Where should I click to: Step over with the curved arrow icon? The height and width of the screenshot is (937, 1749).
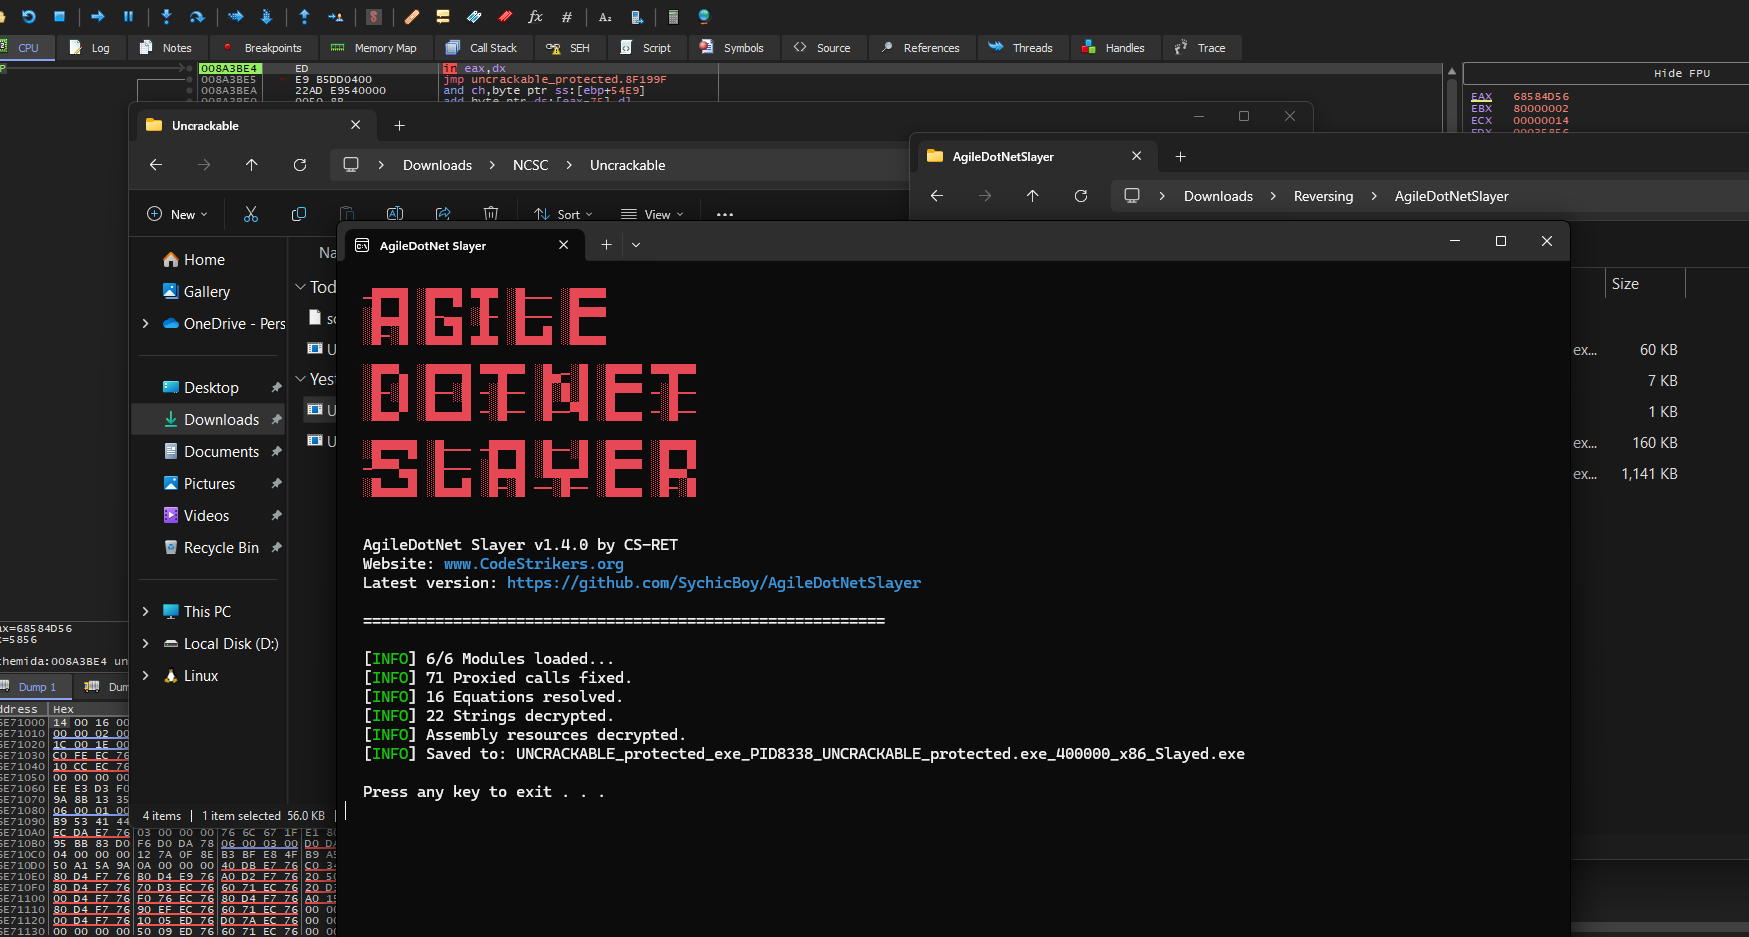(x=197, y=16)
